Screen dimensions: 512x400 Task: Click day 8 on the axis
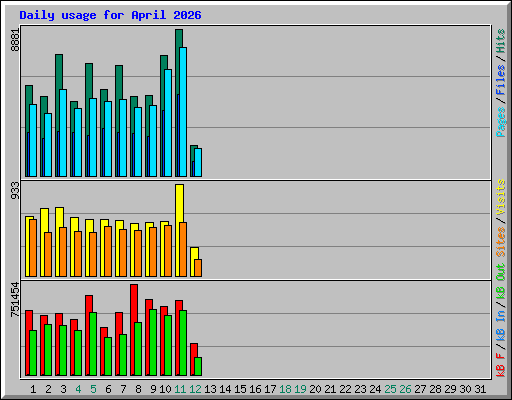(138, 389)
